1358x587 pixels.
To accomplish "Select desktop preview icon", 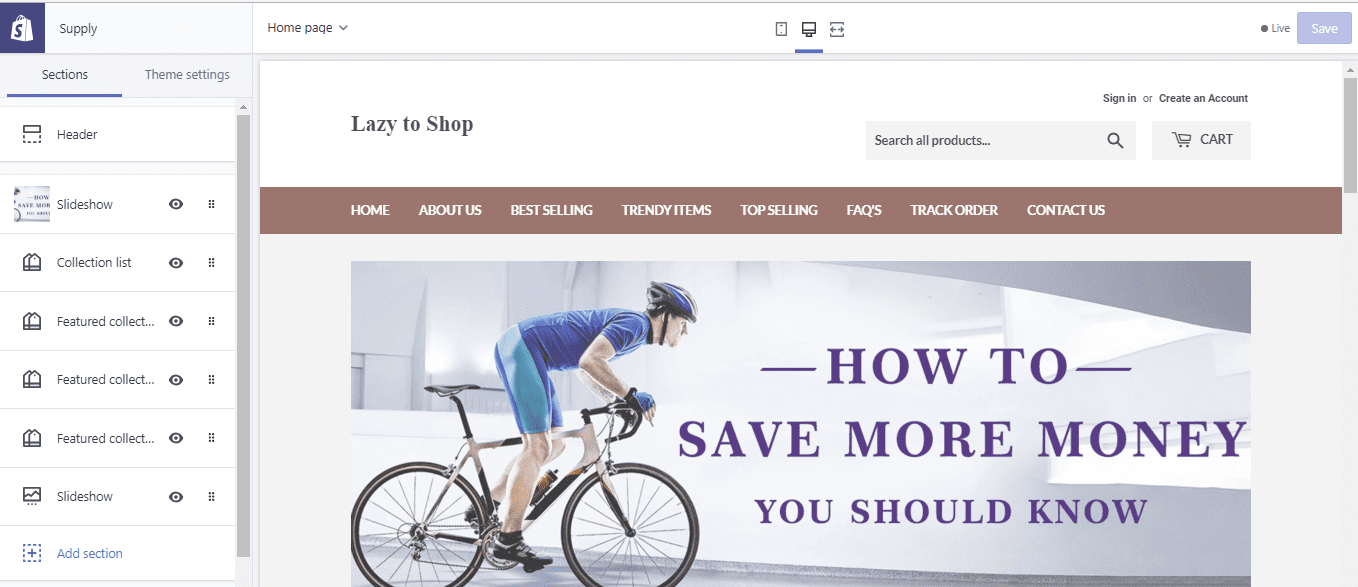I will pos(809,29).
